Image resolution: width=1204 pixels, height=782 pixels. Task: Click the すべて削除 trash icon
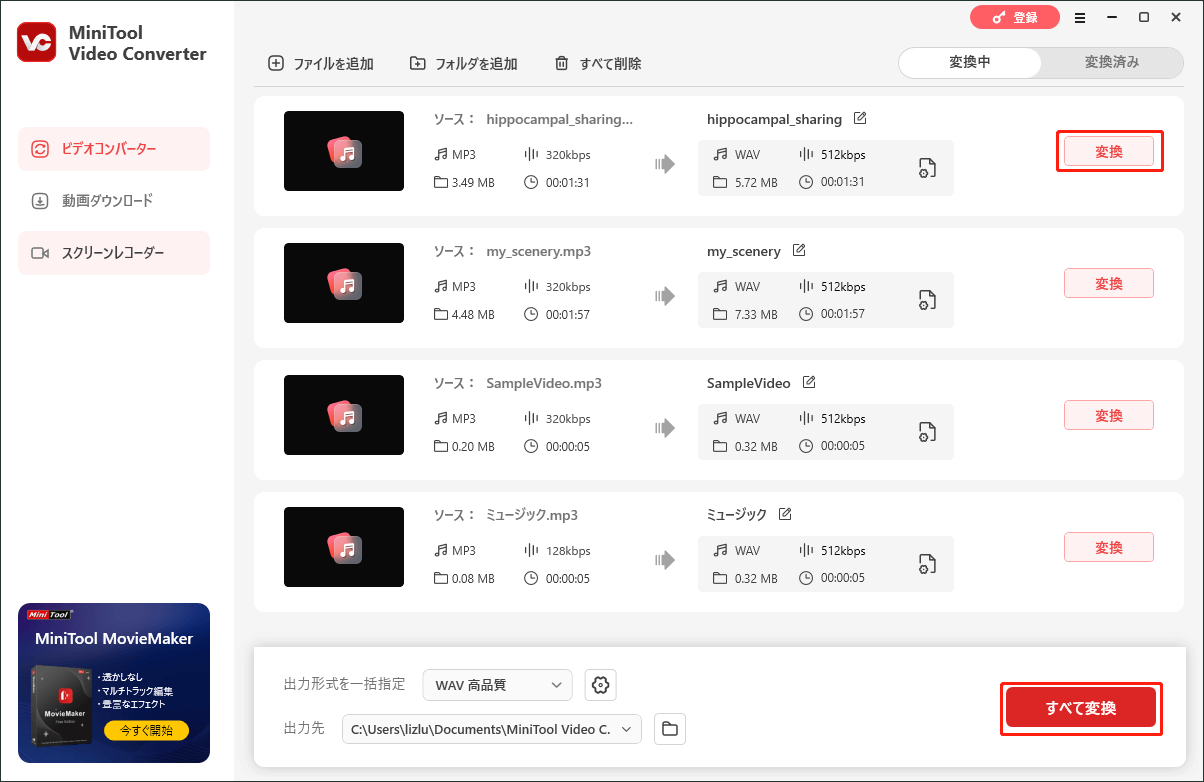[x=562, y=63]
